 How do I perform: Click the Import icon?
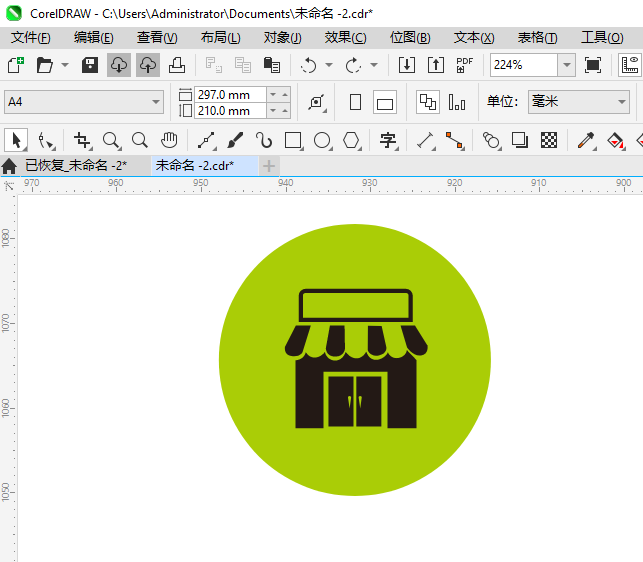(x=407, y=65)
